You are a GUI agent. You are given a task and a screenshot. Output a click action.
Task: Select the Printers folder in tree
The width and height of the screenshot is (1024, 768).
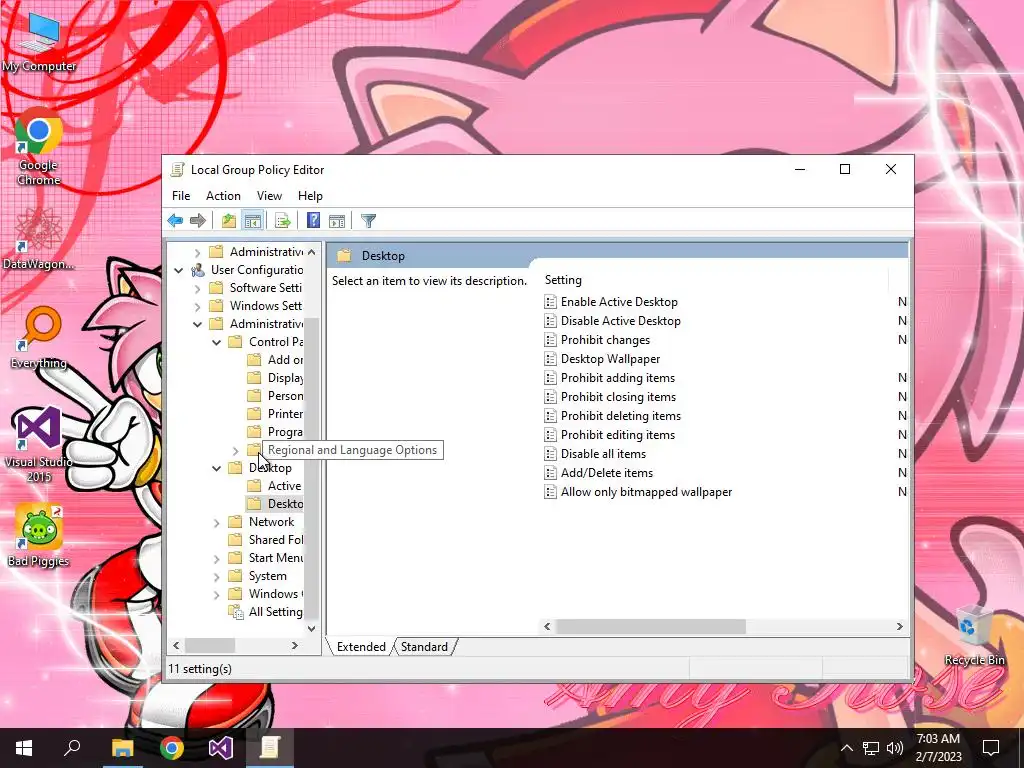[x=275, y=413]
